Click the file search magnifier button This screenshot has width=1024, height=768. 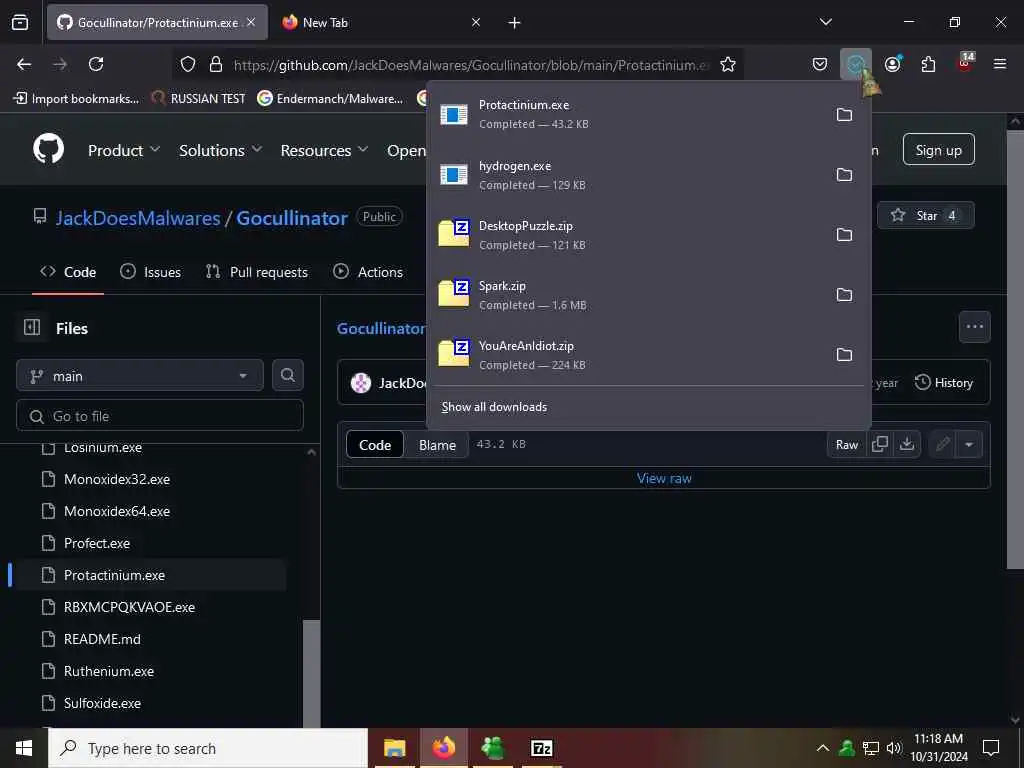click(288, 376)
